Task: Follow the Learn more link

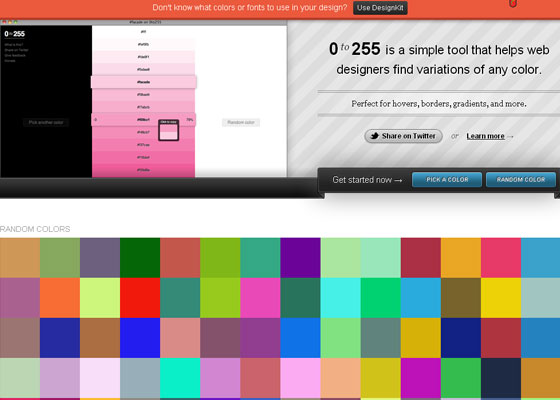Action: coord(485,136)
